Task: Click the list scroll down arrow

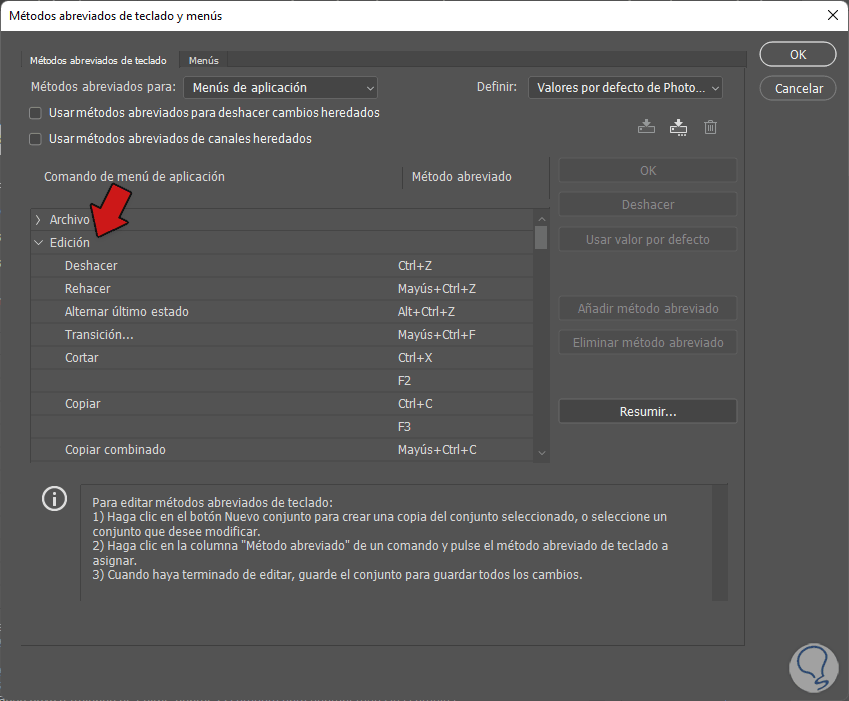Action: [541, 453]
